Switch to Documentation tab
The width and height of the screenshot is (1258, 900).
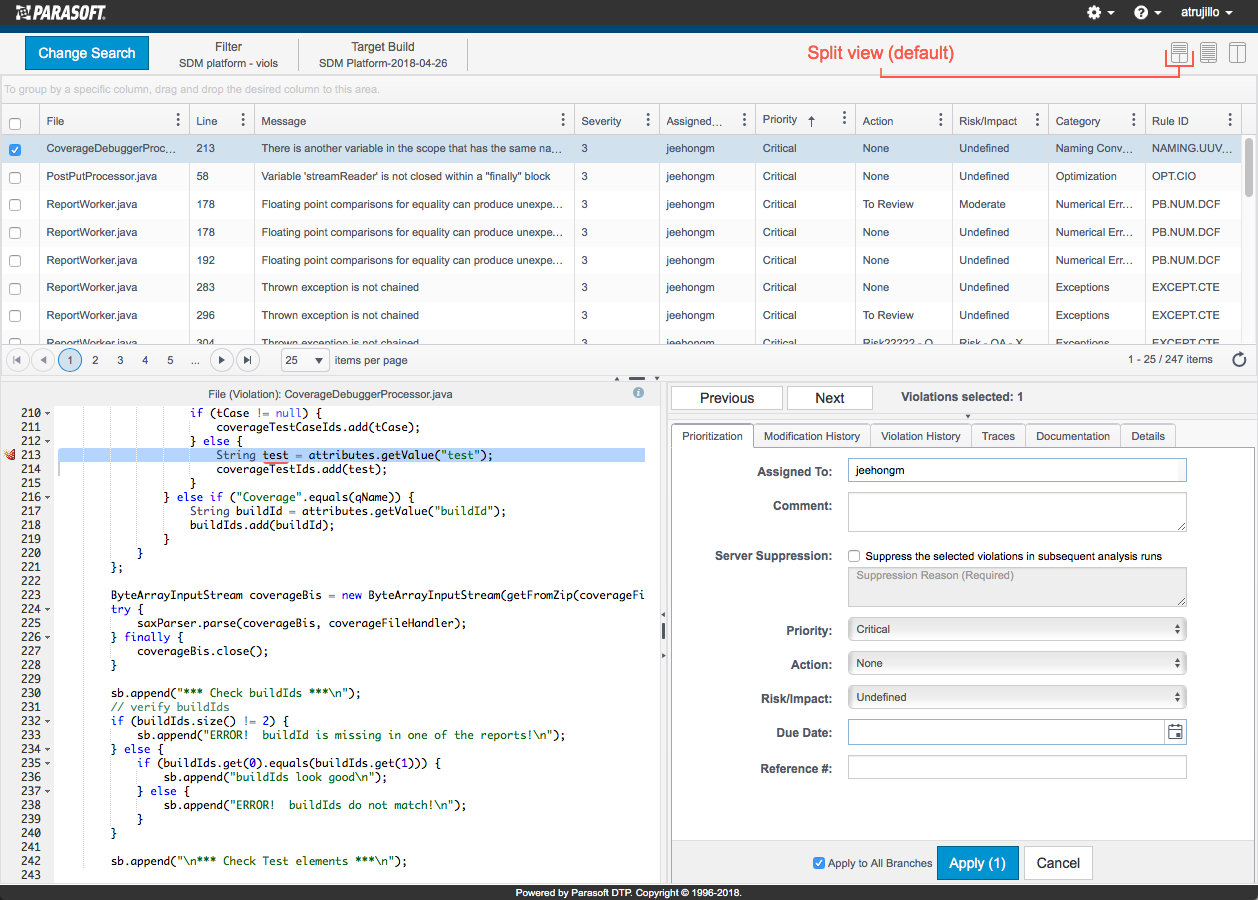pos(1073,436)
